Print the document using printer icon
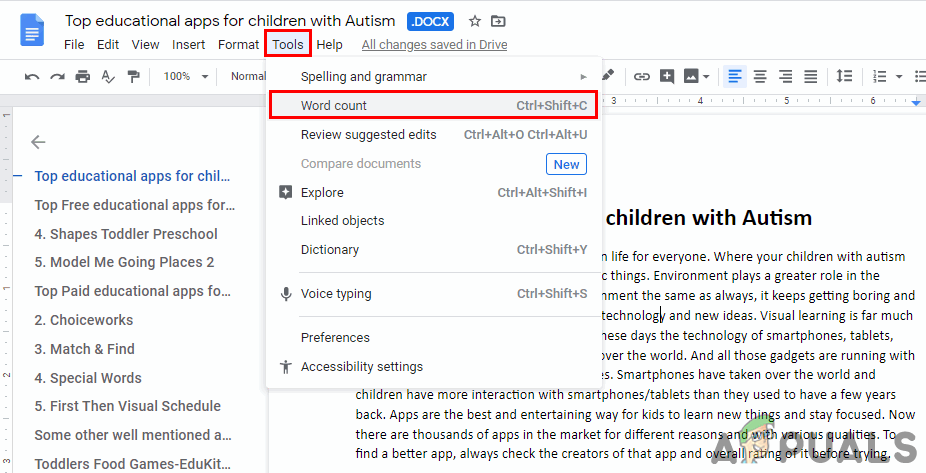This screenshot has width=926, height=473. tap(82, 76)
